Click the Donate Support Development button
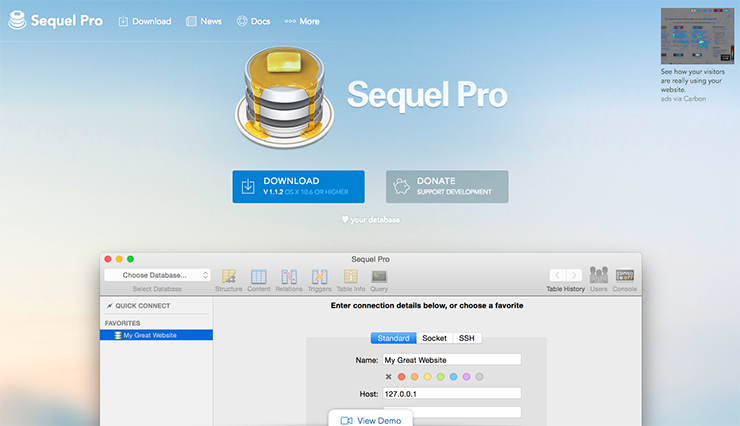This screenshot has height=426, width=740. 447,187
